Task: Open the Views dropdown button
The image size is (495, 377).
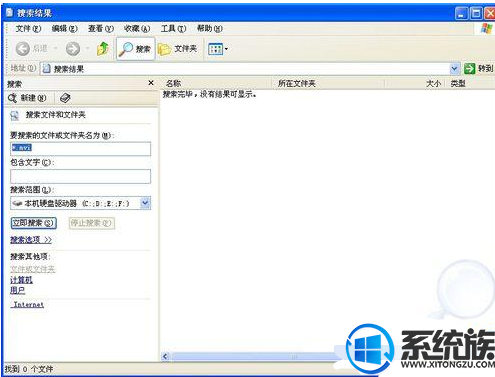Action: pyautogui.click(x=218, y=49)
